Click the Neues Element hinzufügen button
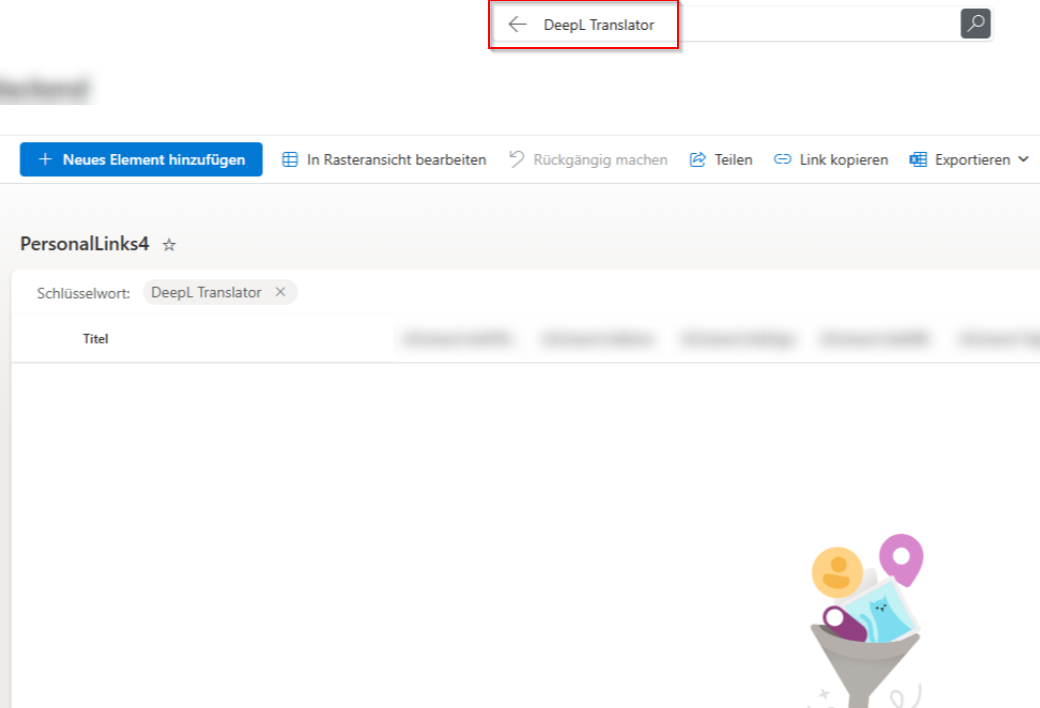The image size is (1040, 708). [140, 158]
